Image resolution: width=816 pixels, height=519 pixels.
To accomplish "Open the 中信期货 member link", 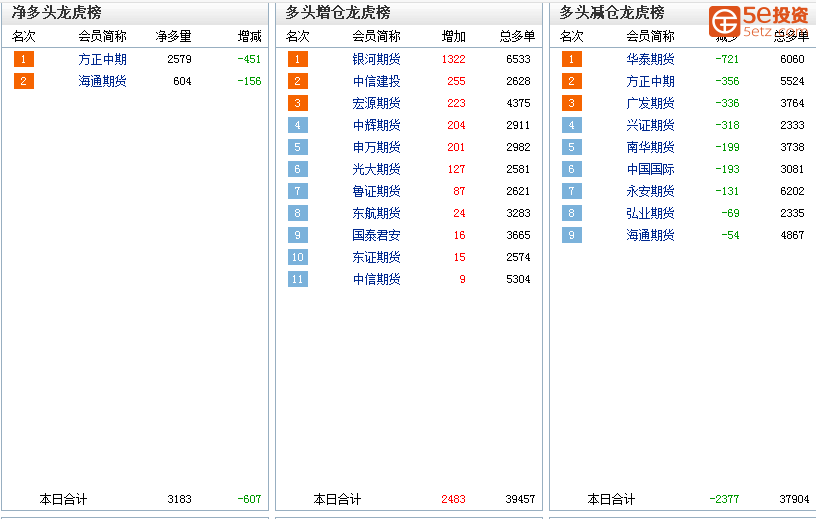I will (x=376, y=279).
